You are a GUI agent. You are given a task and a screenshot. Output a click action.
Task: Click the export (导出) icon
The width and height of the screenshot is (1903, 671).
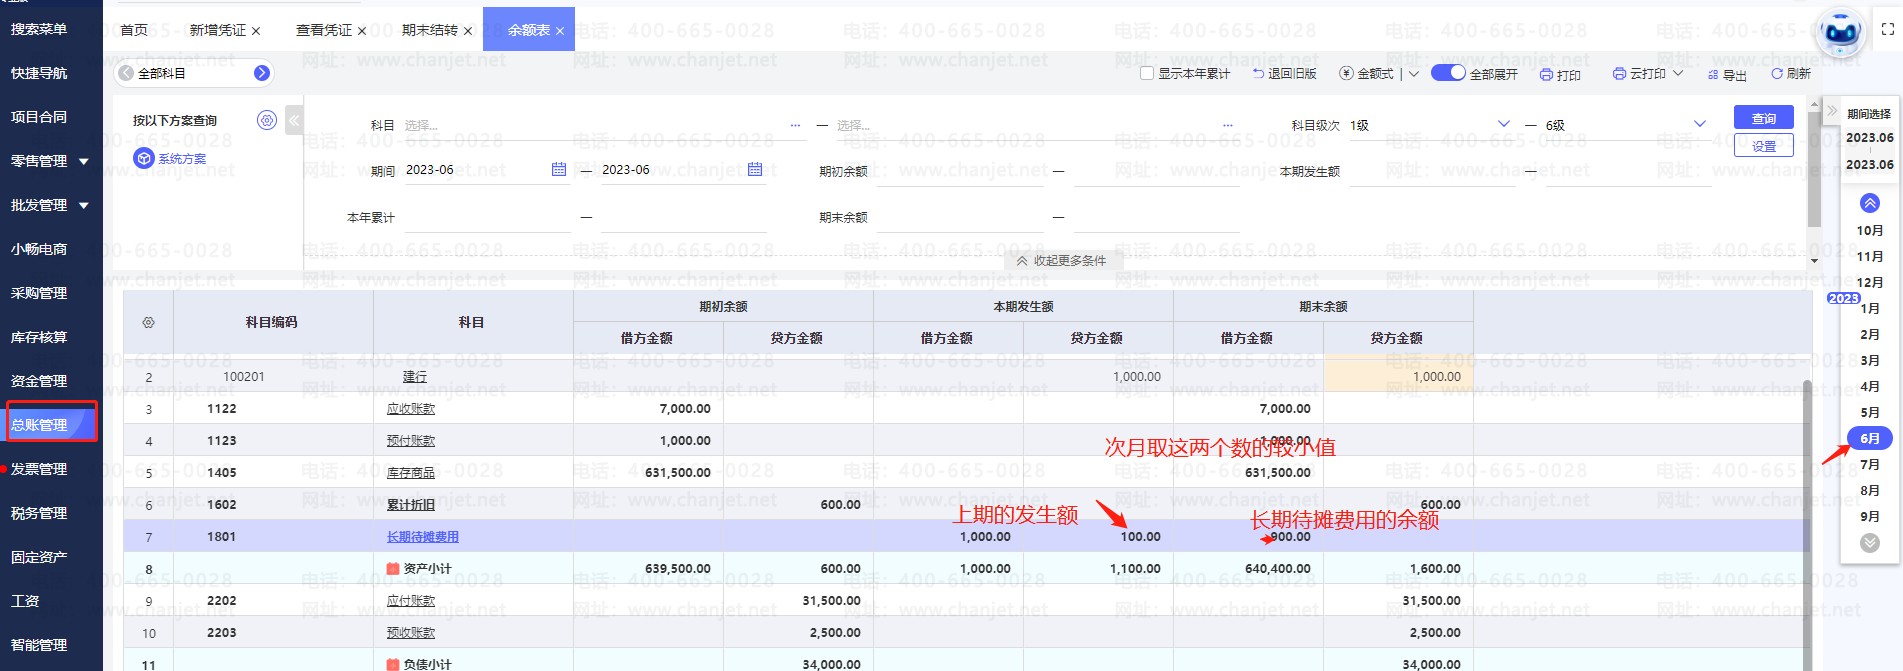tap(1713, 75)
